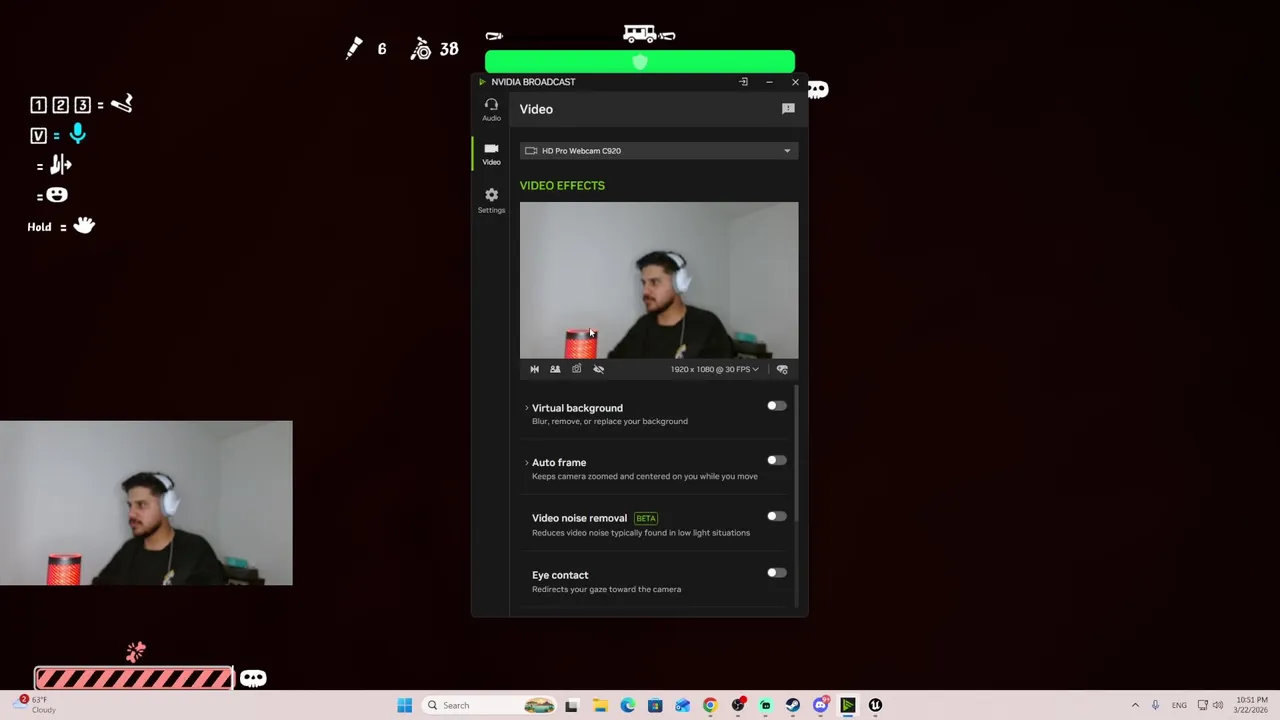Click the Eye contact label

(x=560, y=575)
